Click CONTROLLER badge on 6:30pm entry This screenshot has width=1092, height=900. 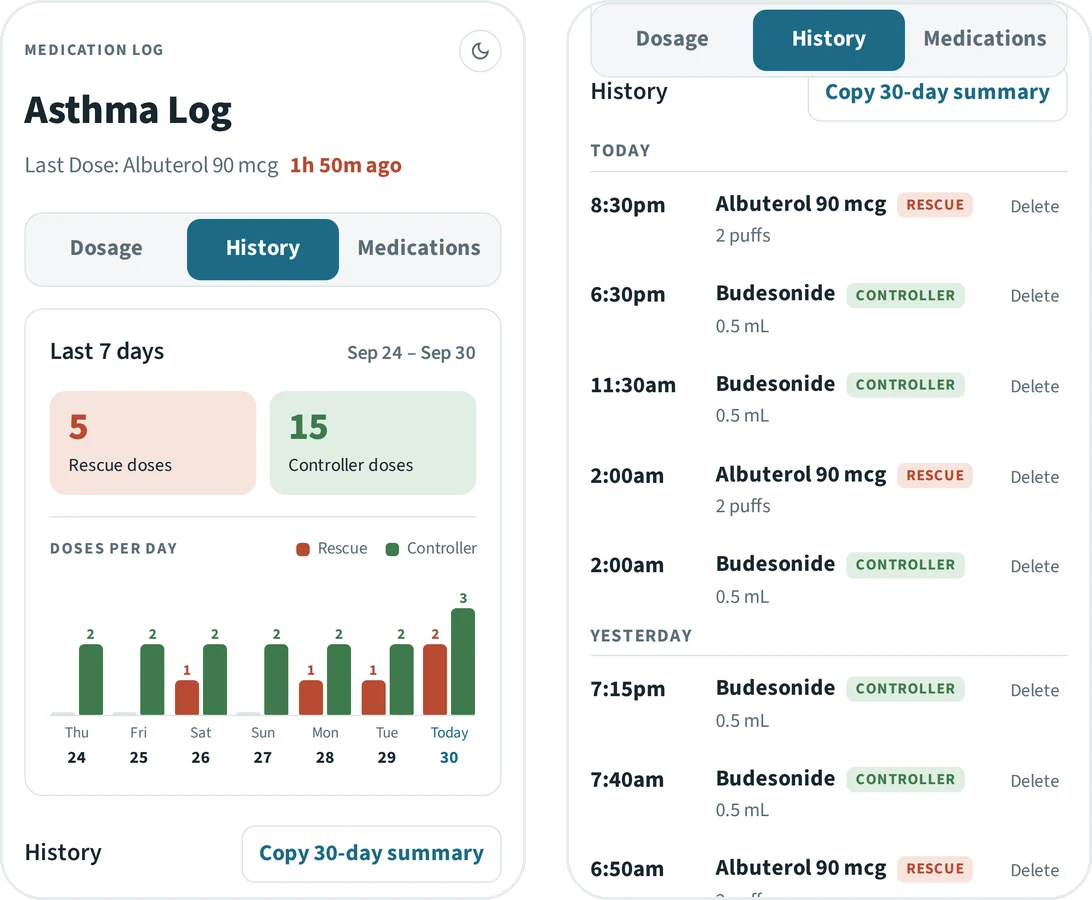(905, 295)
